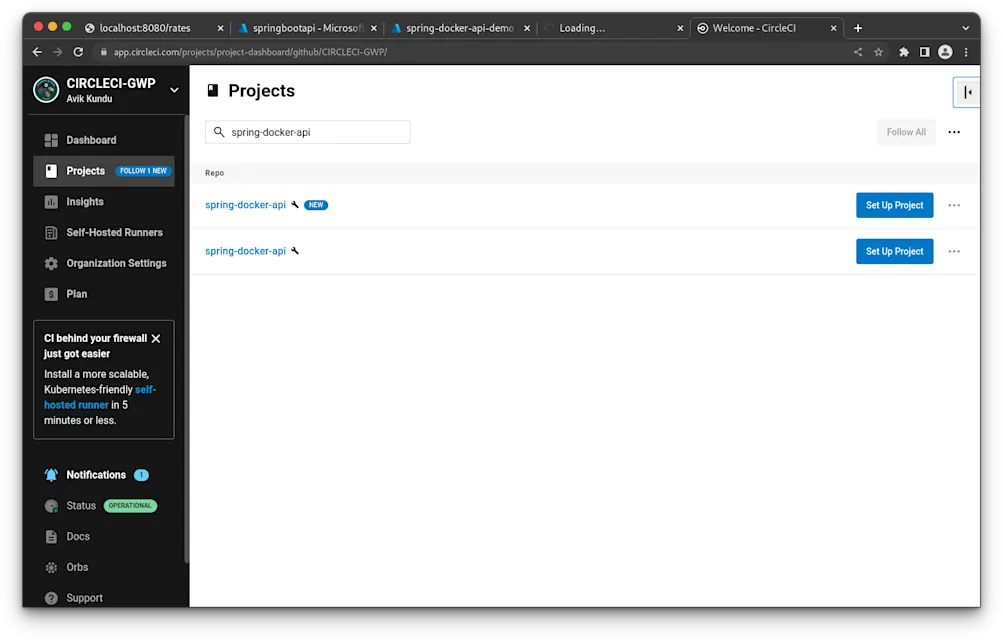Select the Insights chart icon
The image size is (1003, 640).
click(51, 202)
